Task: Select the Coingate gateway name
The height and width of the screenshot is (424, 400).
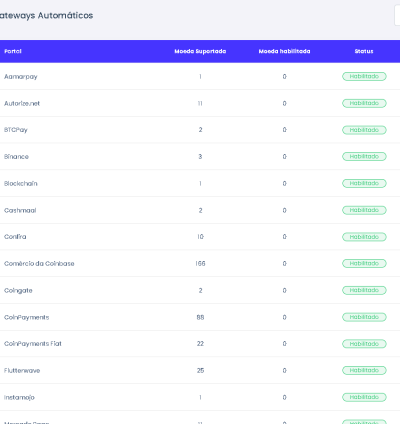Action: tap(18, 291)
